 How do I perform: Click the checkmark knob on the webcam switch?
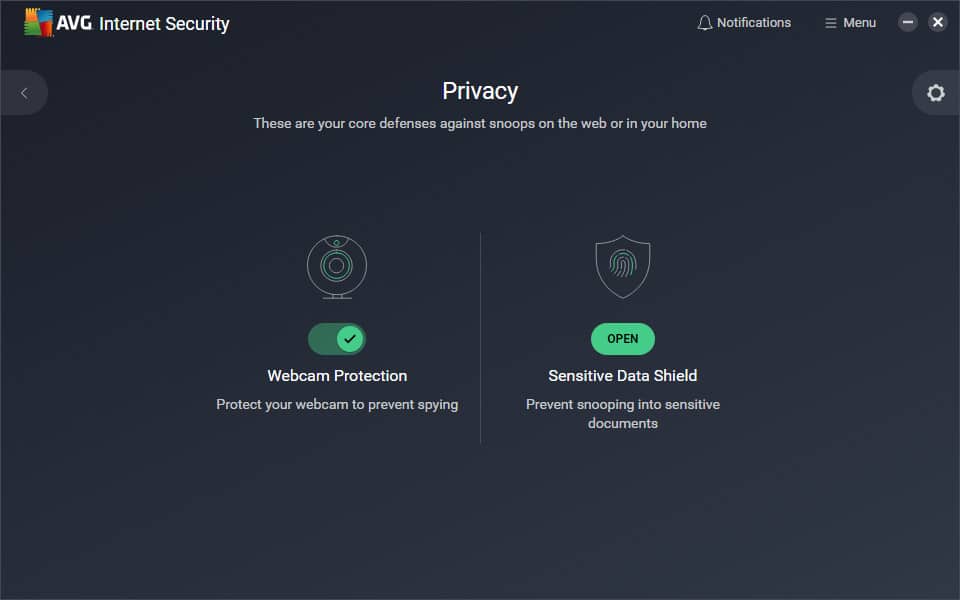350,339
